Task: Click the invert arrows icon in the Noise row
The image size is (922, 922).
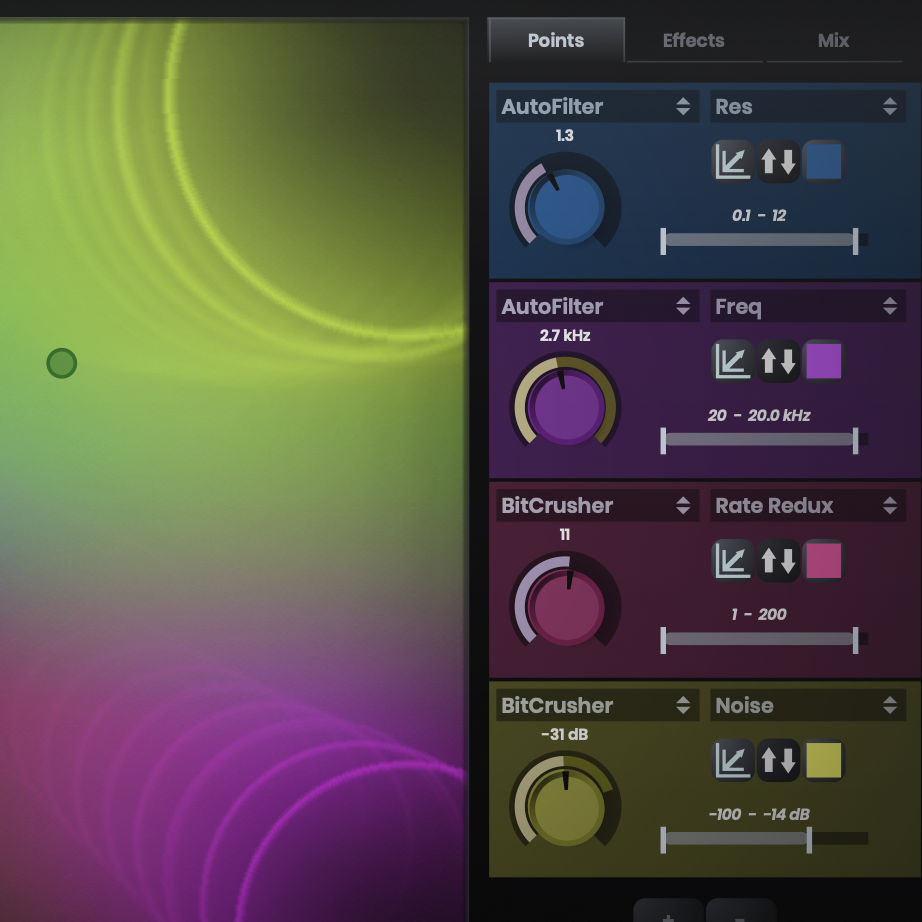Action: tap(778, 760)
